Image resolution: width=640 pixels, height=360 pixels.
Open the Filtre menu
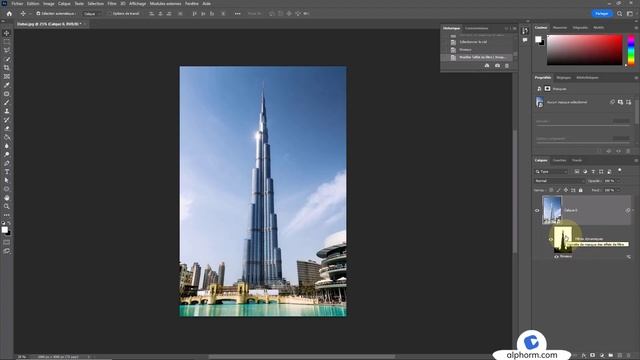point(112,3)
